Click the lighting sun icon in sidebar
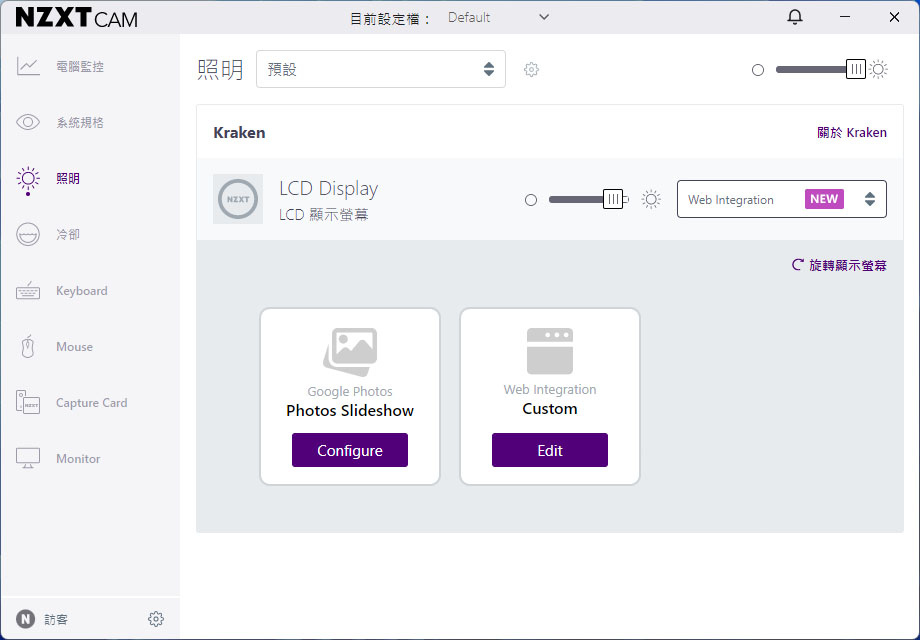Viewport: 920px width, 640px height. pyautogui.click(x=28, y=180)
